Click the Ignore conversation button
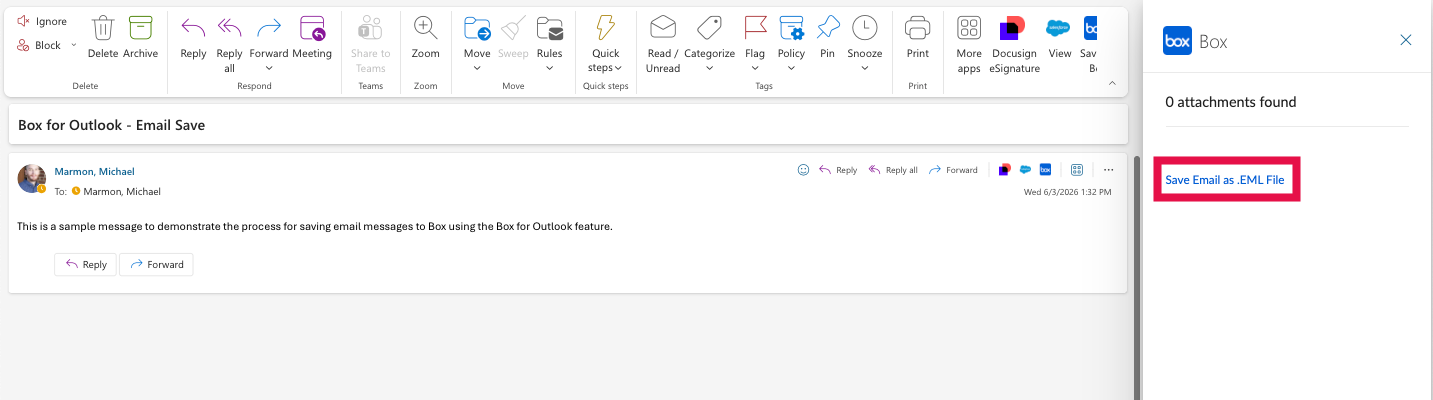The image size is (1433, 400). (42, 21)
